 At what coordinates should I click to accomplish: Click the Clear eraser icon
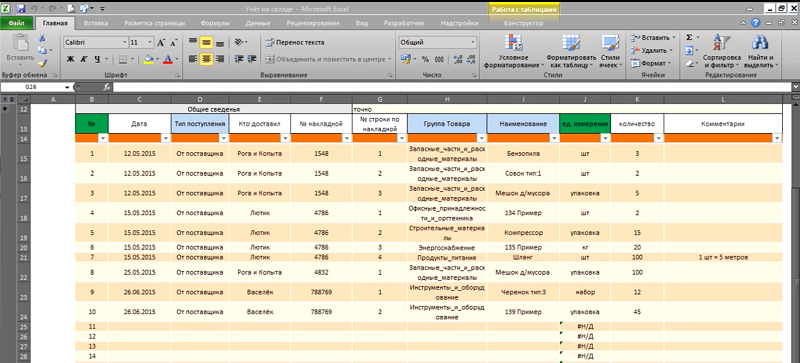689,64
